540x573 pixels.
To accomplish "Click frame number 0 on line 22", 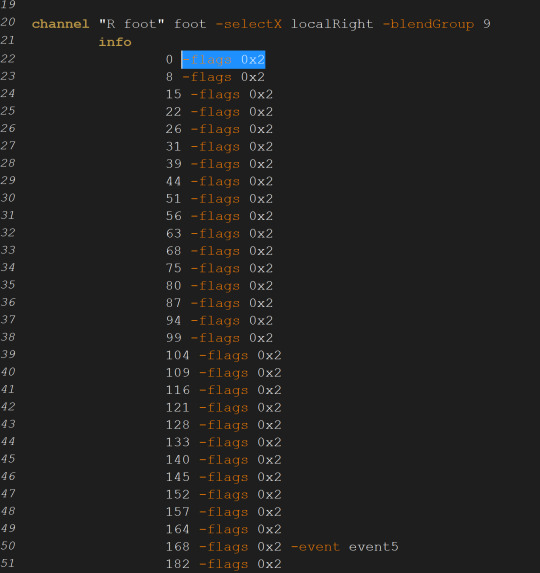I will [x=169, y=60].
